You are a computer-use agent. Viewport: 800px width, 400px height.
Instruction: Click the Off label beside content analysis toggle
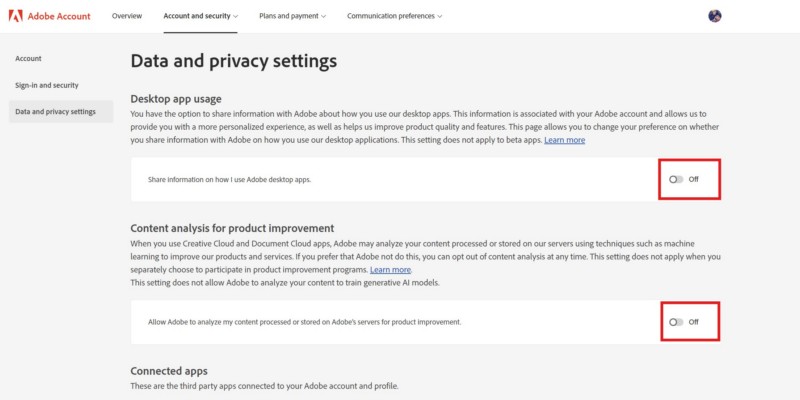click(694, 322)
